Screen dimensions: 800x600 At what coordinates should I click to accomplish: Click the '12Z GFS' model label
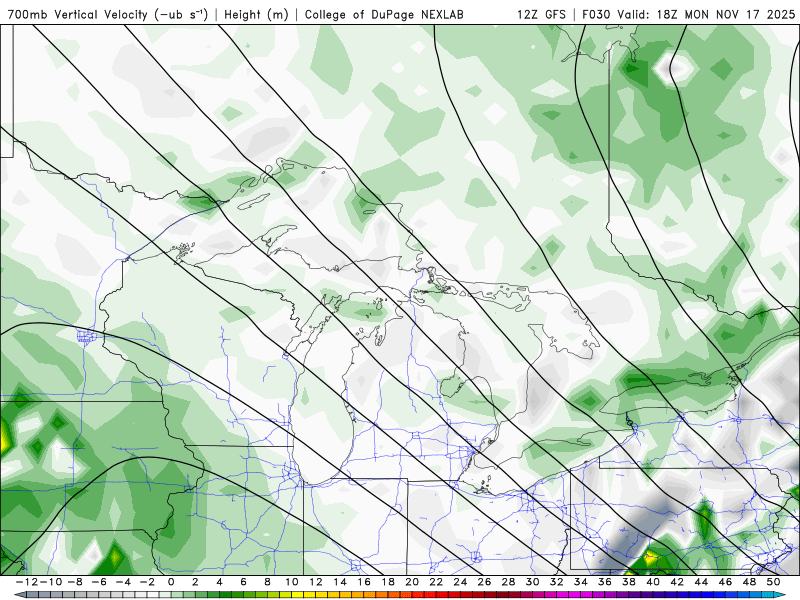pyautogui.click(x=541, y=14)
